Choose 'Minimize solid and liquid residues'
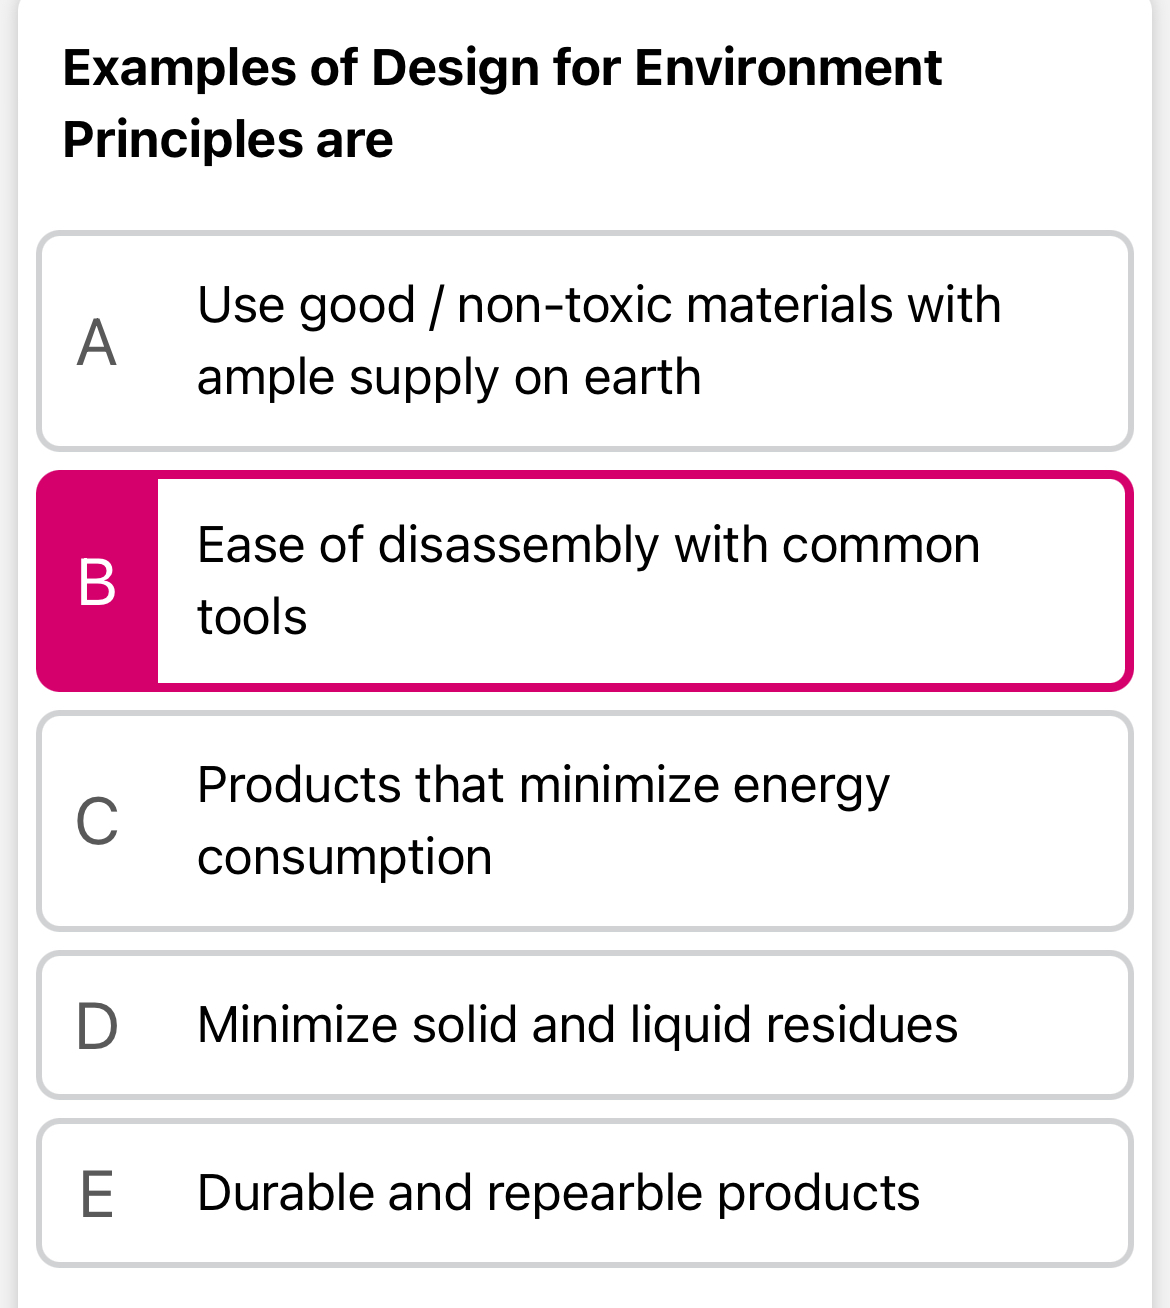The width and height of the screenshot is (1170, 1308). (x=577, y=1025)
